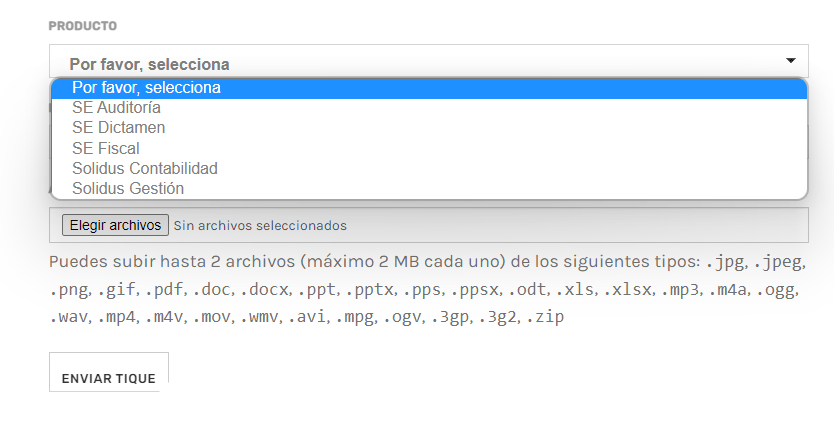Click the Elegir archivos button
The width and height of the screenshot is (834, 432).
point(115,225)
